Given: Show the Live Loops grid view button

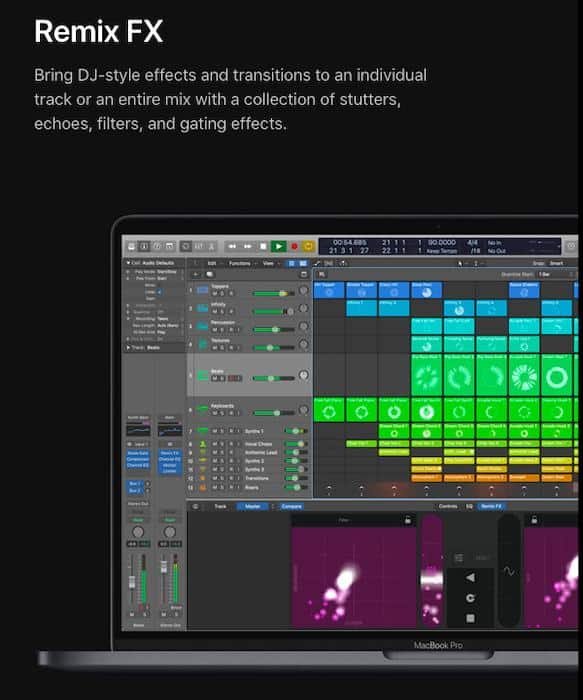Looking at the screenshot, I should [x=292, y=263].
